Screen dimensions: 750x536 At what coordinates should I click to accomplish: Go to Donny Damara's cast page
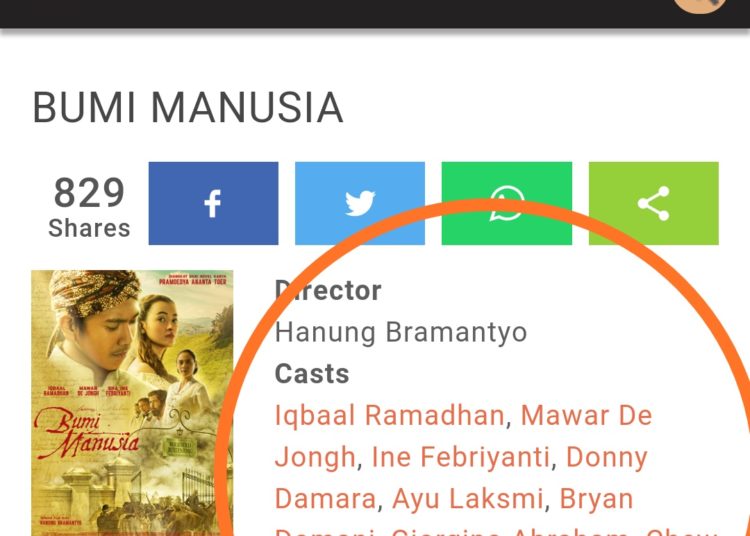click(461, 477)
